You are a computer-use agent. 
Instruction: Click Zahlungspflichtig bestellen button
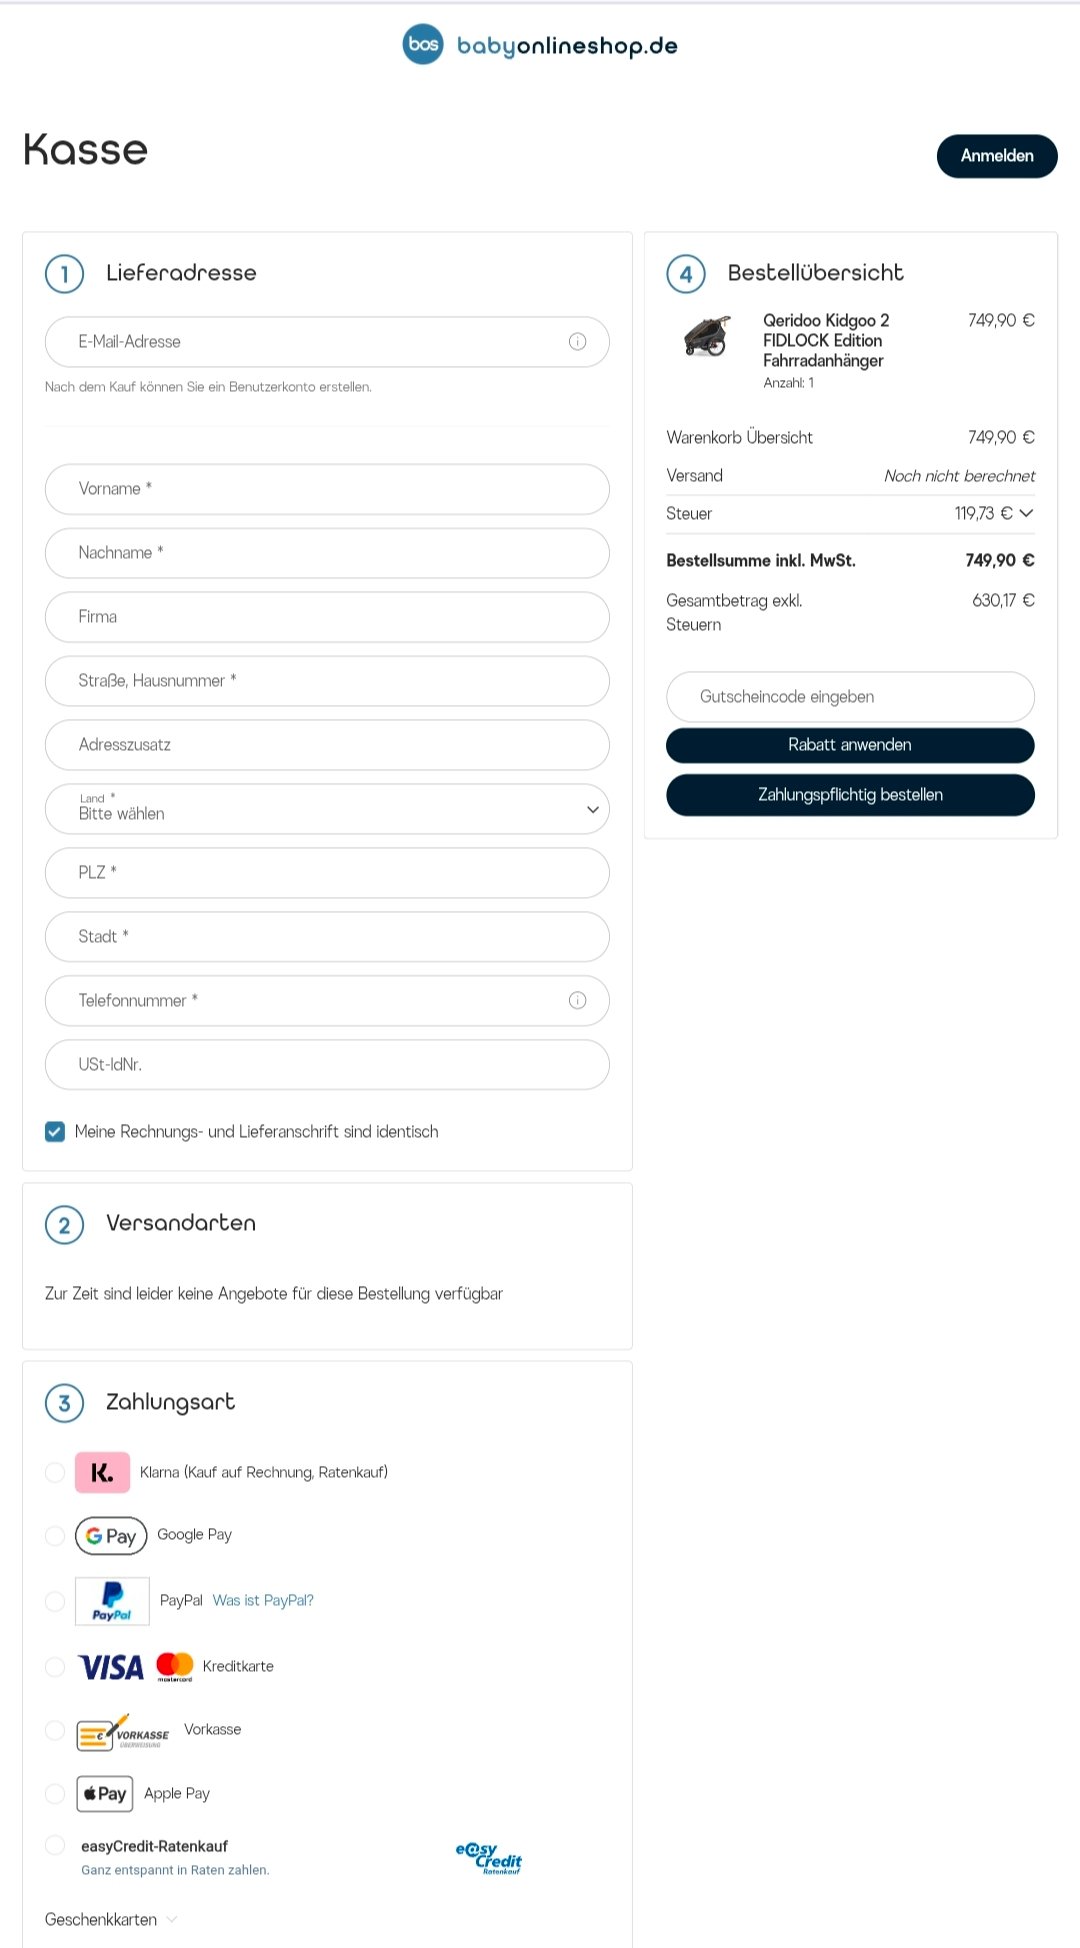850,795
